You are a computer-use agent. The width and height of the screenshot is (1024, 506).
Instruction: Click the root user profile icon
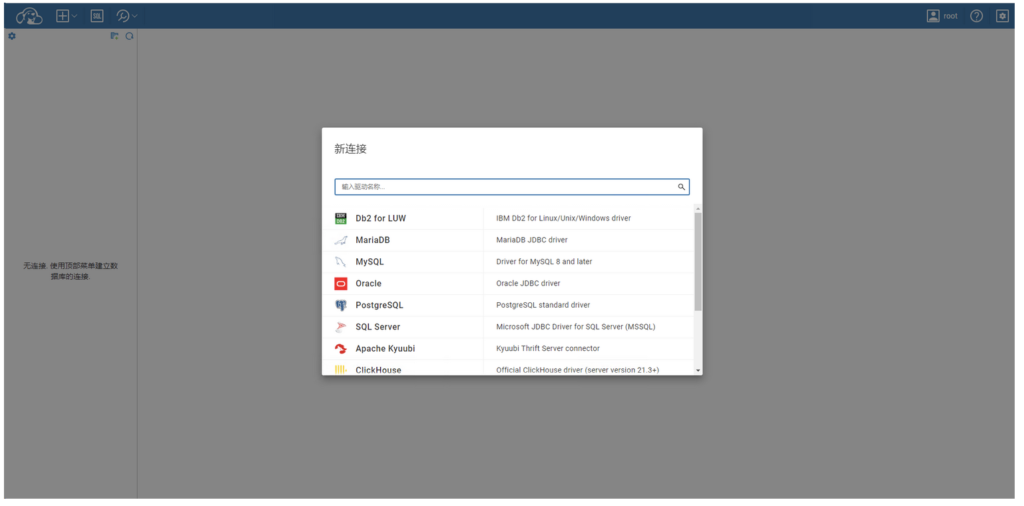click(x=933, y=16)
